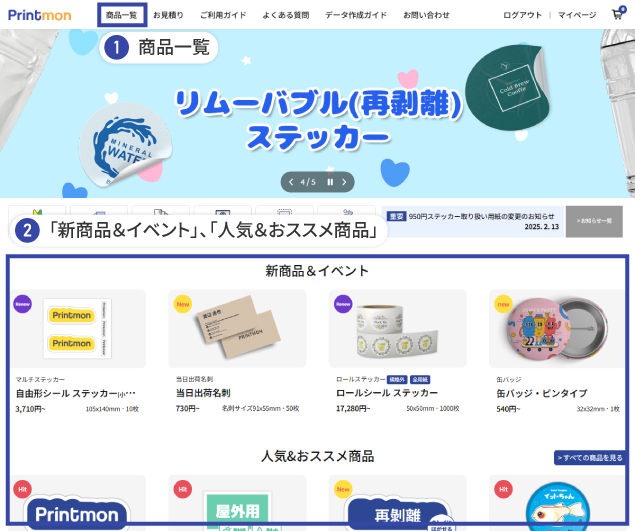
Task: Click すべての商品を見る button
Action: click(x=590, y=458)
